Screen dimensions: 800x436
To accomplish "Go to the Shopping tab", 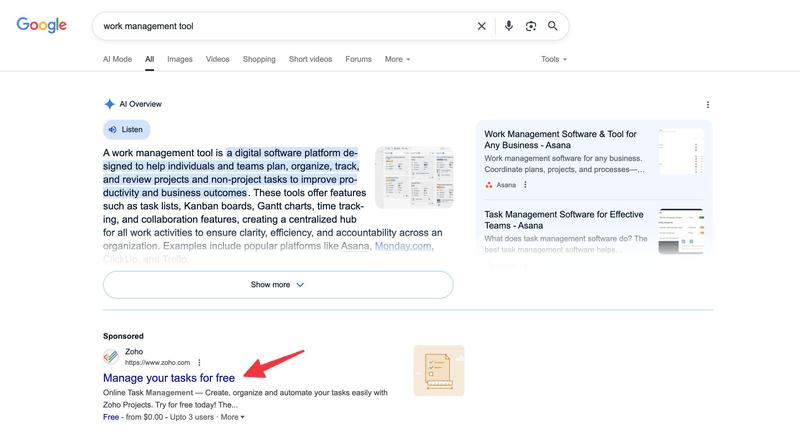I will point(259,59).
